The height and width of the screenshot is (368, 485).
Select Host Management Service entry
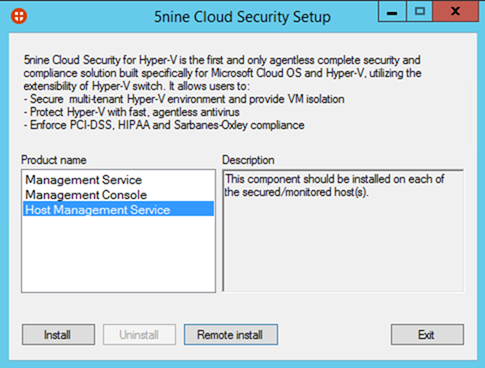pyautogui.click(x=118, y=209)
